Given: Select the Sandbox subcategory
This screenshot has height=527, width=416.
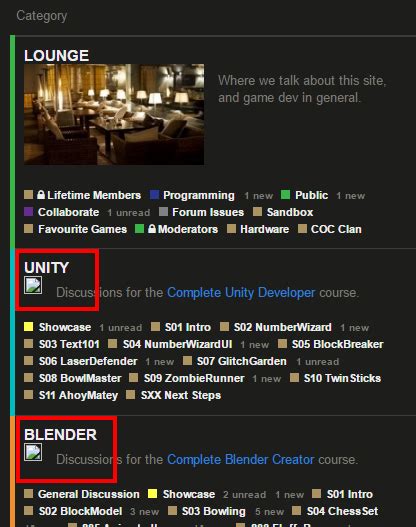Looking at the screenshot, I should point(290,212).
